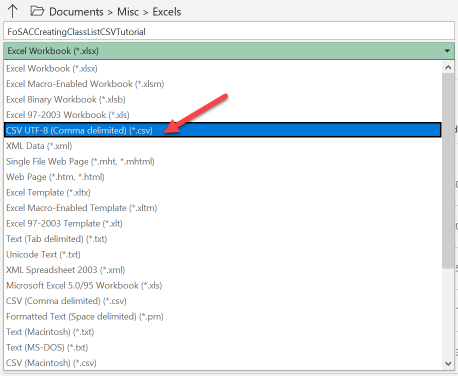Select Excel Macro-Enabled Workbook (*.xlsm)
The image size is (458, 376).
click(x=223, y=84)
